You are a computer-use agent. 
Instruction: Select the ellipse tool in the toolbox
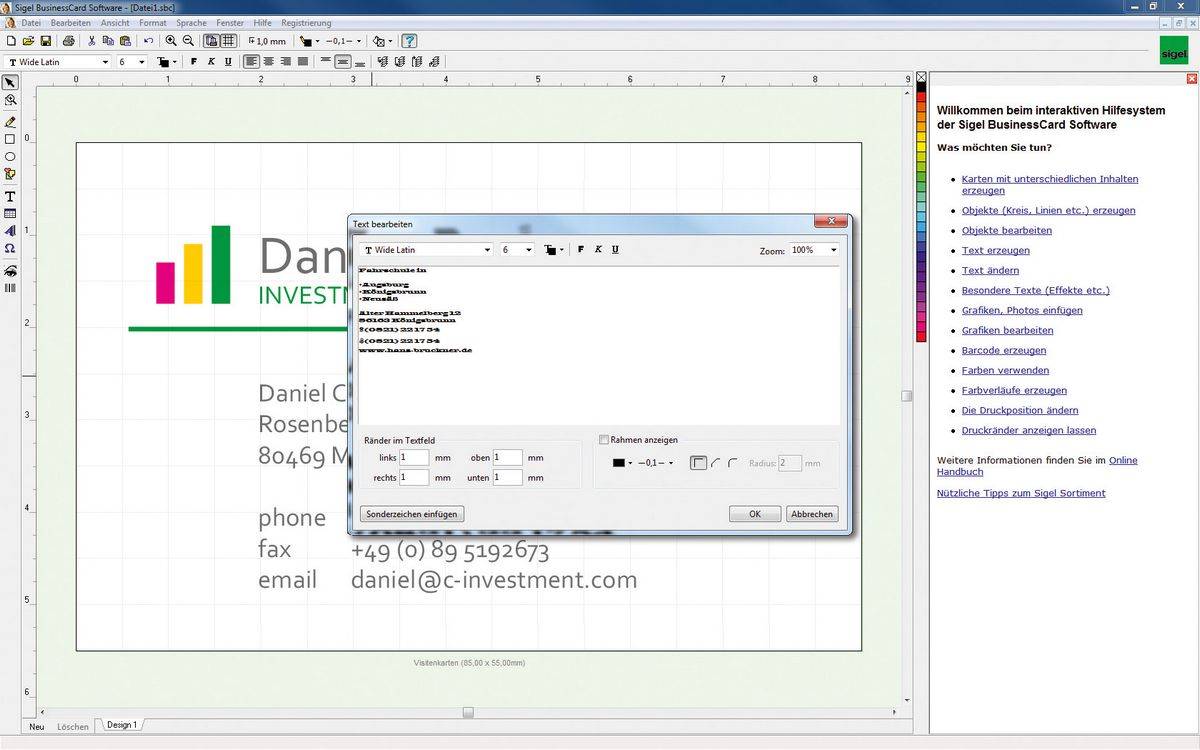[10, 155]
